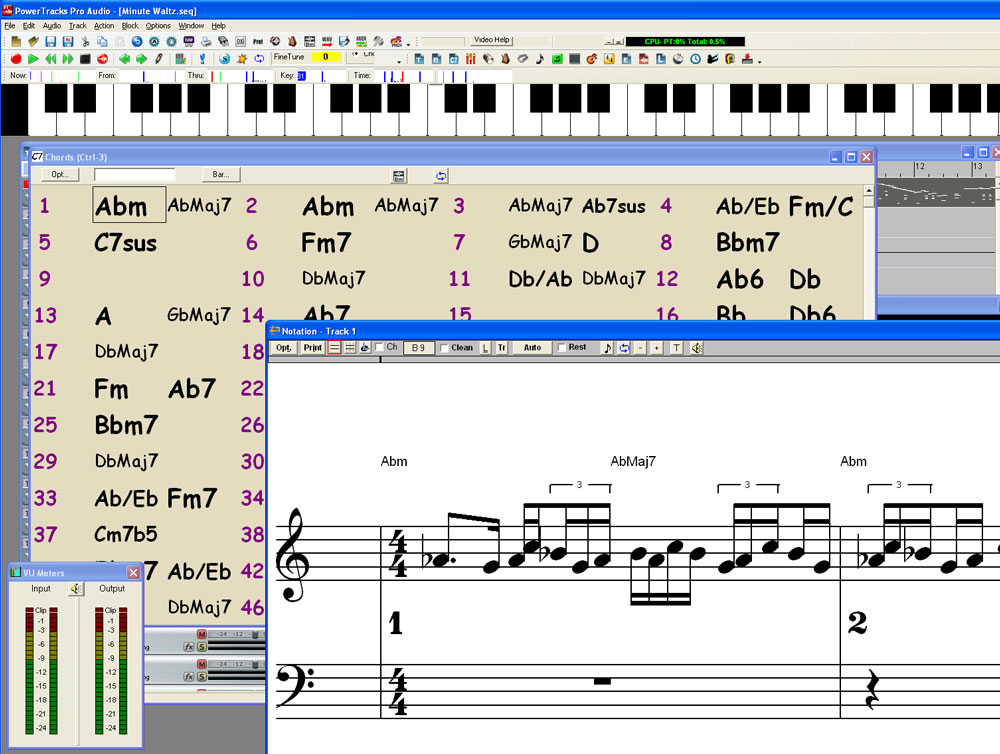This screenshot has height=754, width=1000.
Task: Toggle the Rest checkbox in Notation window
Action: (561, 348)
